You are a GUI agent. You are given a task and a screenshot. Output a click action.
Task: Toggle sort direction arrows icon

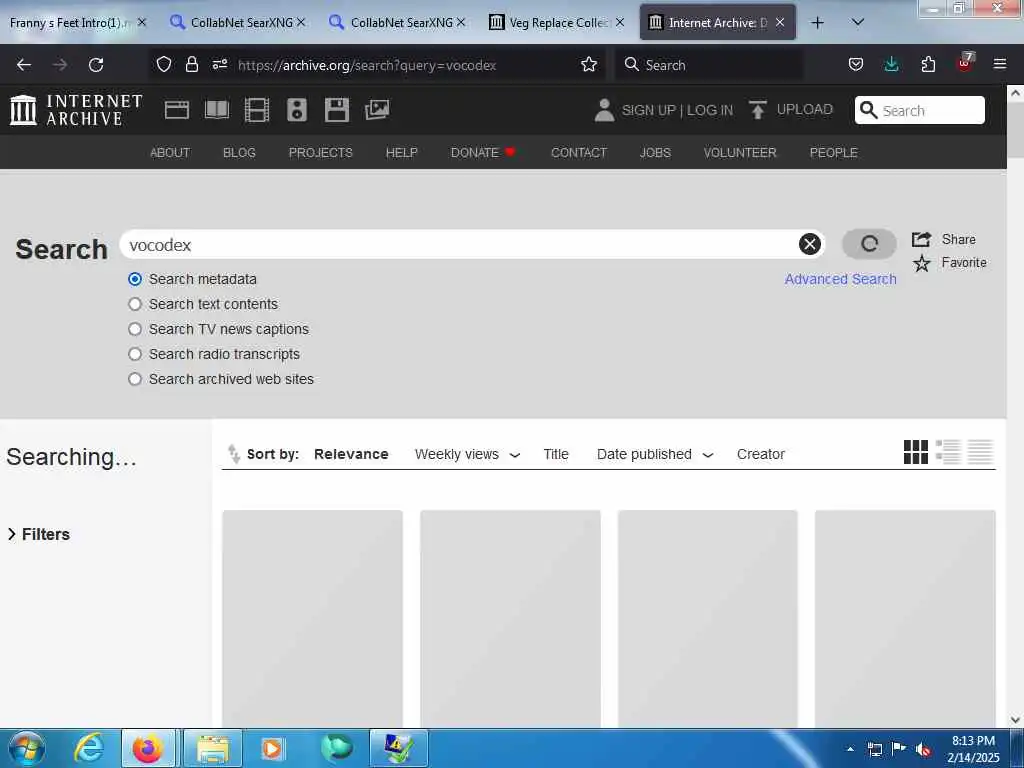233,453
